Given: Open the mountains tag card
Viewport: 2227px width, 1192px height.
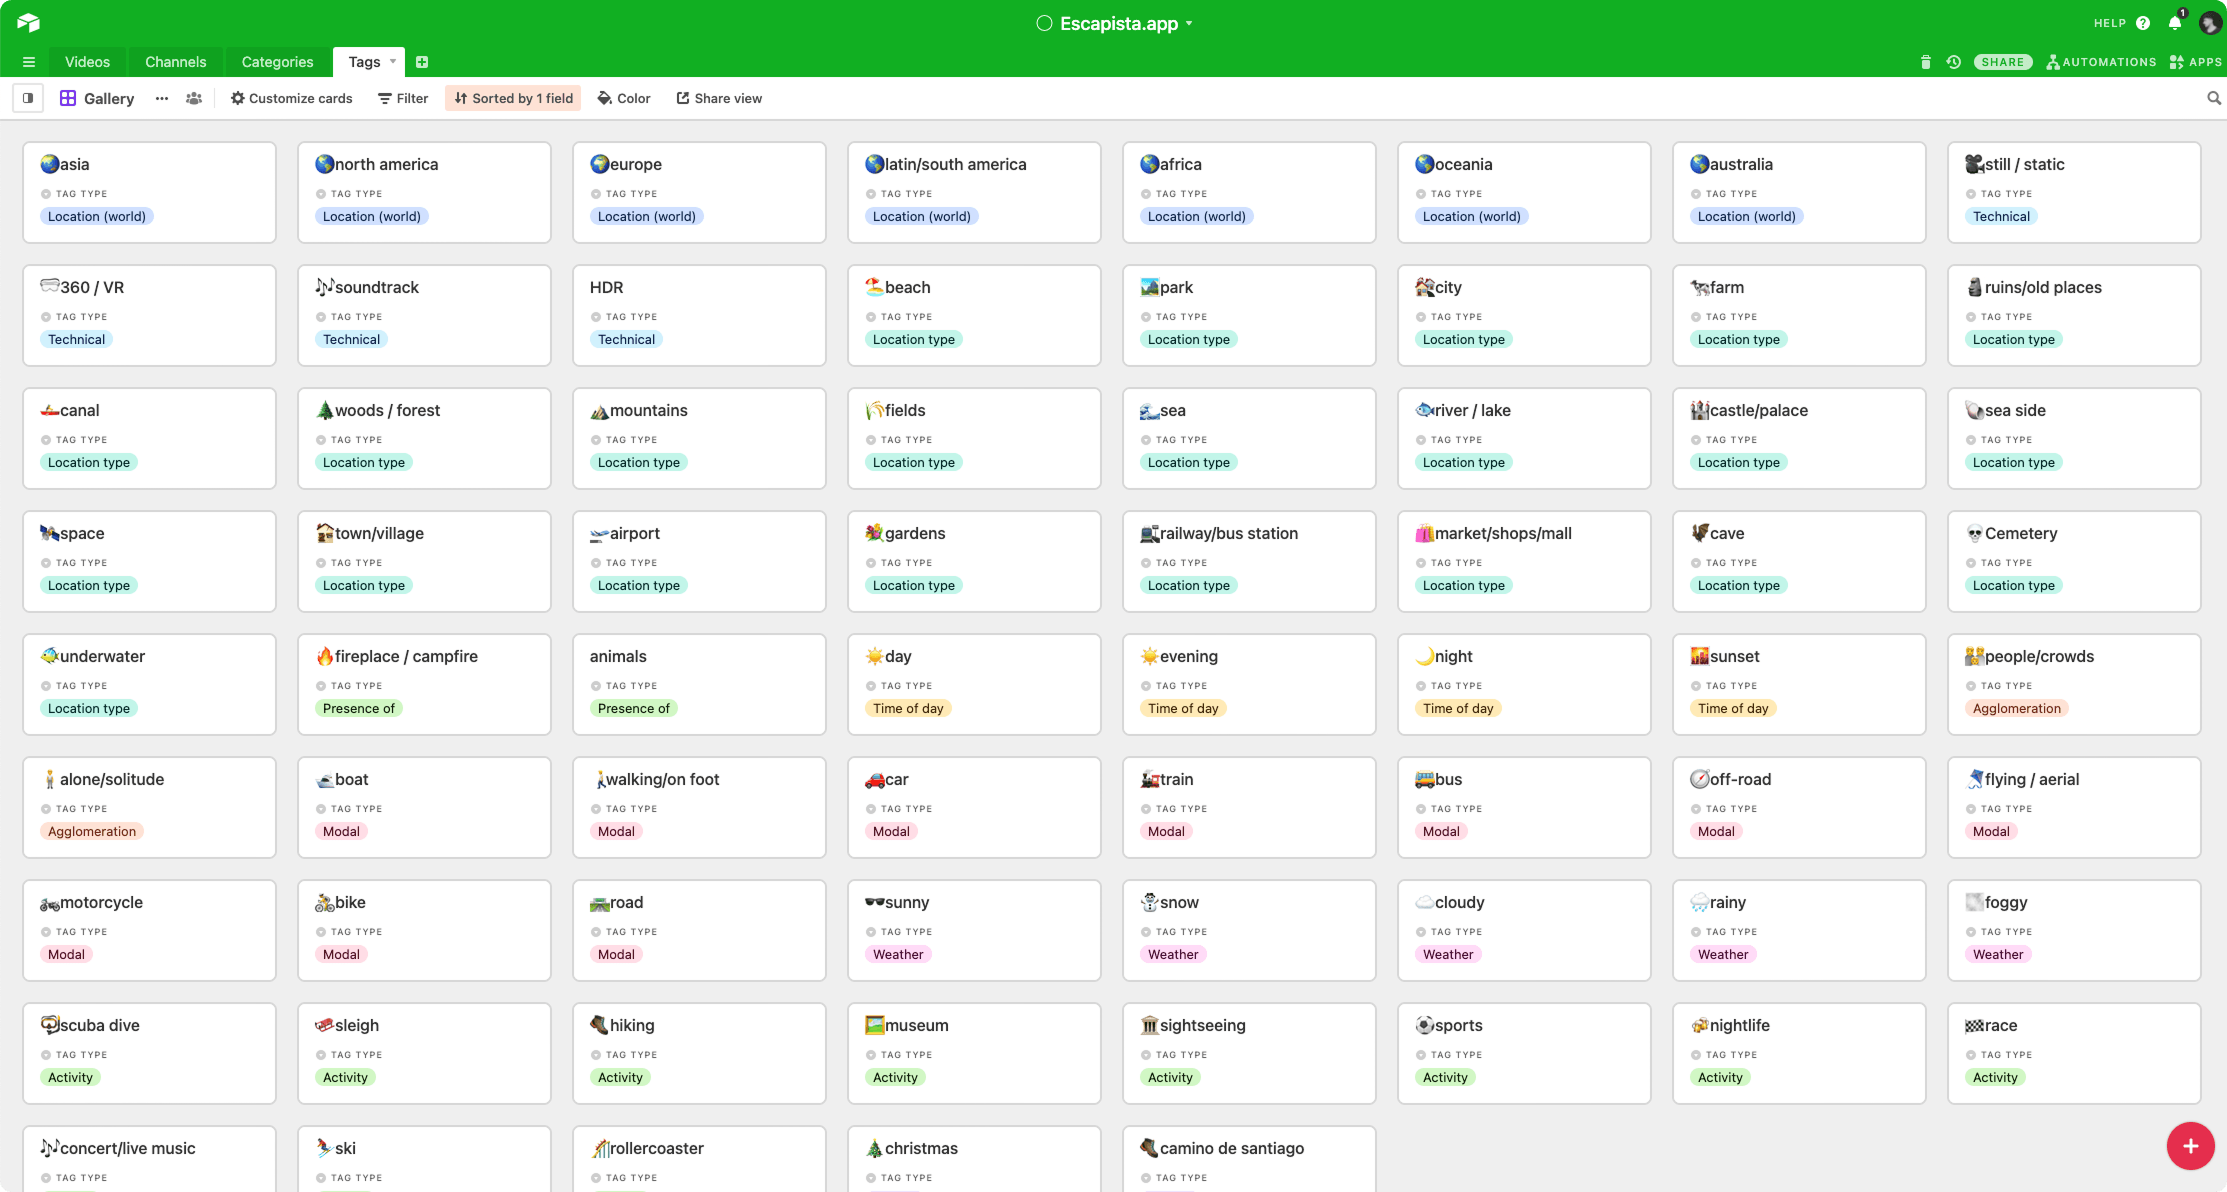Looking at the screenshot, I should pos(698,437).
